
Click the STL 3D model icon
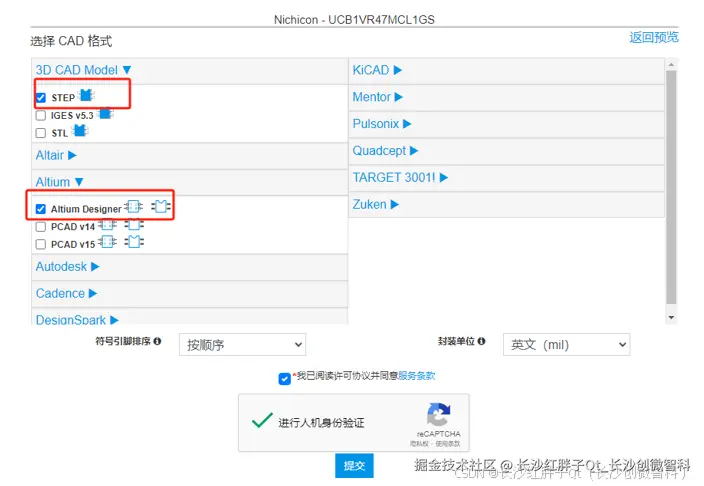(80, 131)
